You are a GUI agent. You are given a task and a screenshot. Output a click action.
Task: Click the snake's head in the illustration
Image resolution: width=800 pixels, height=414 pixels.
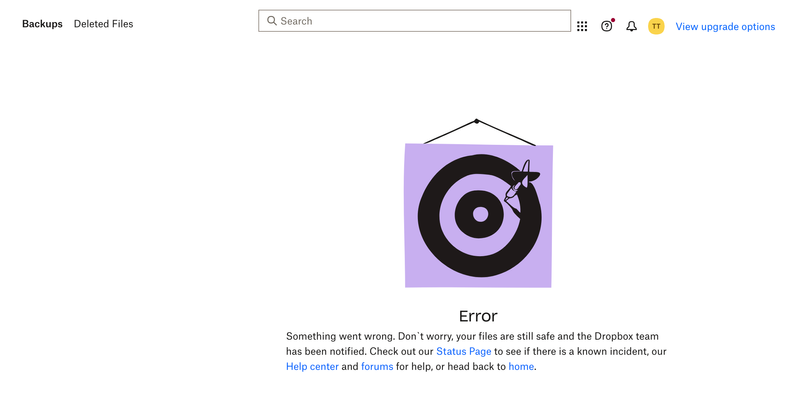pos(520,180)
